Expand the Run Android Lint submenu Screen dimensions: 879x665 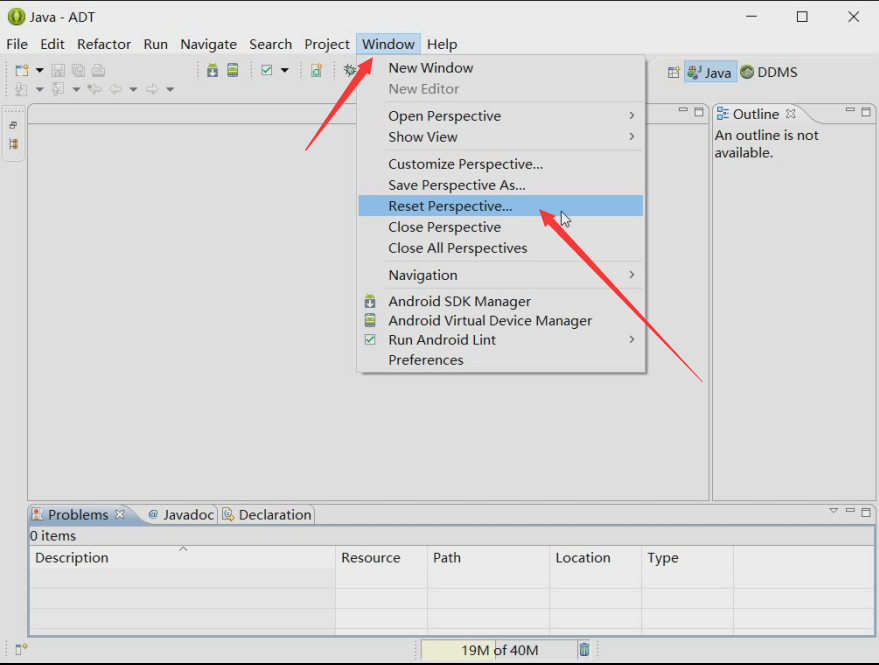point(501,340)
